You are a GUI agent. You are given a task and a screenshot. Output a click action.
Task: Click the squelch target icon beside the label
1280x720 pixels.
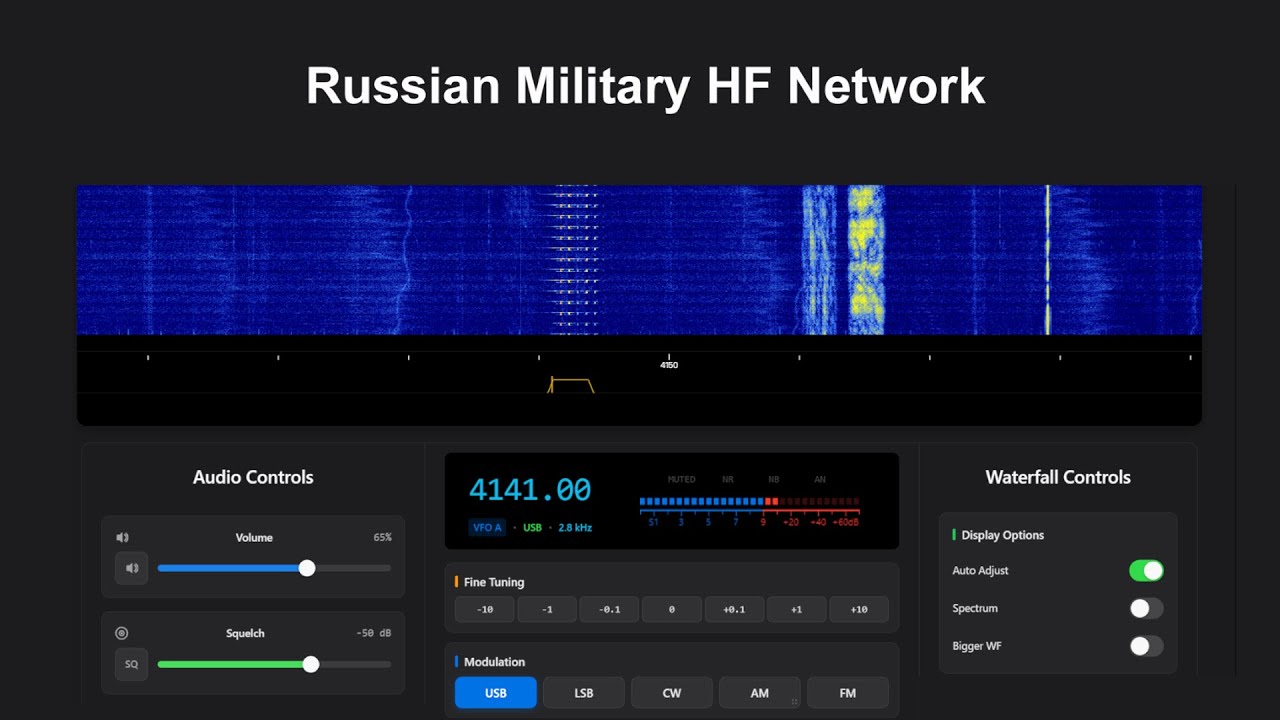click(x=122, y=633)
